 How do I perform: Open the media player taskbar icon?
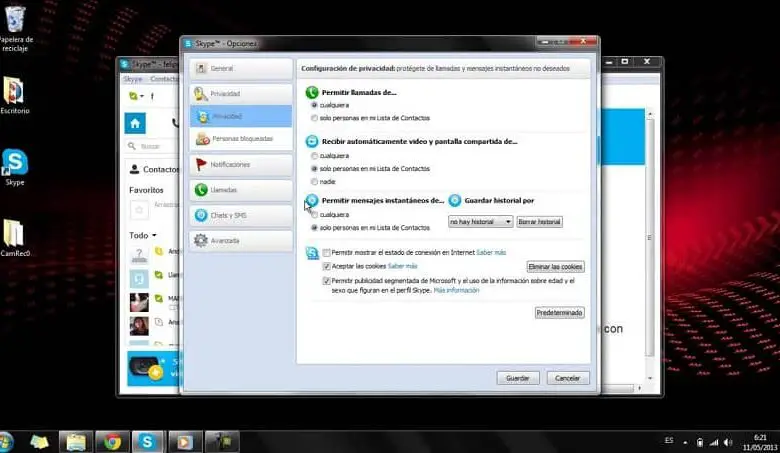point(185,442)
